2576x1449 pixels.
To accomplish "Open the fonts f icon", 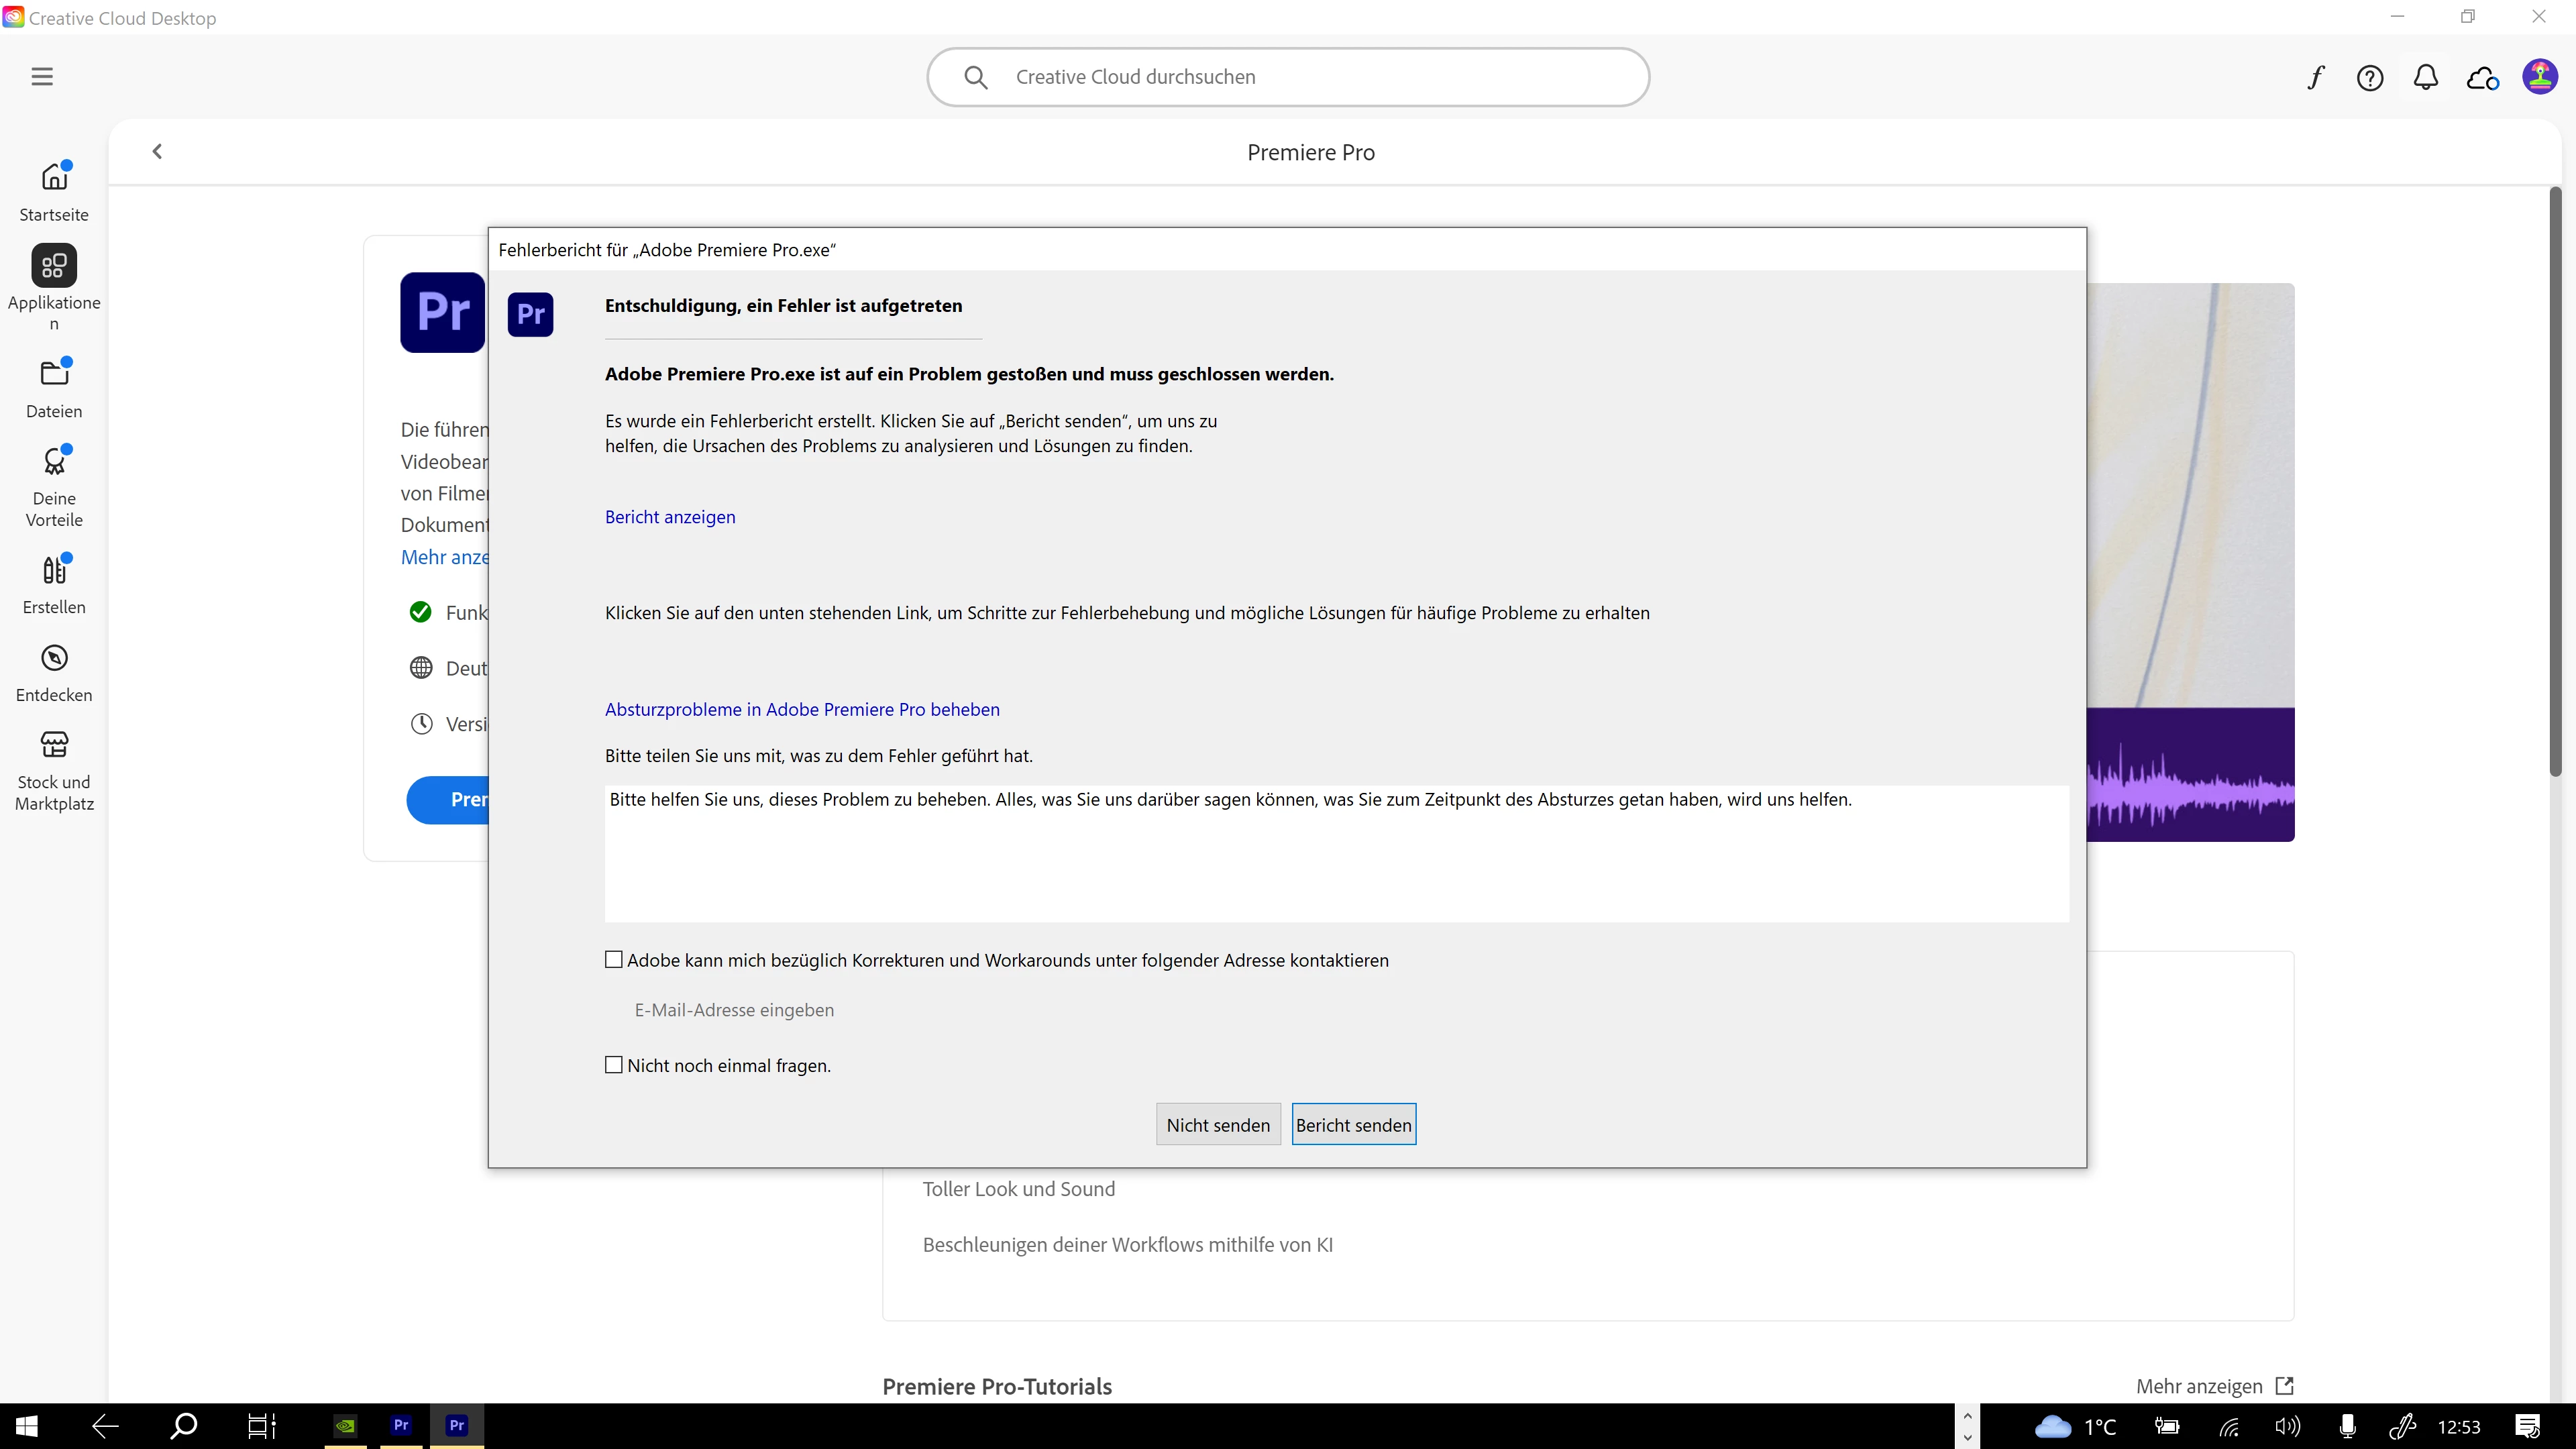I will click(2315, 78).
